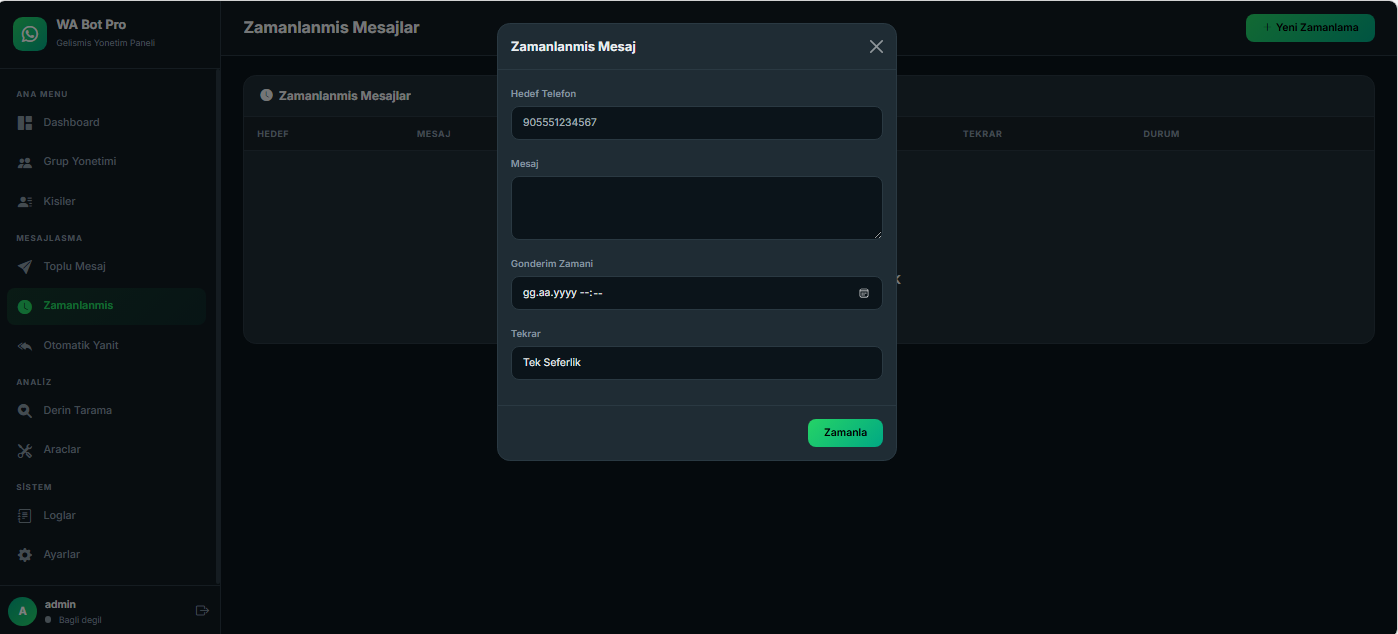Click the logout icon beside admin

(x=202, y=610)
